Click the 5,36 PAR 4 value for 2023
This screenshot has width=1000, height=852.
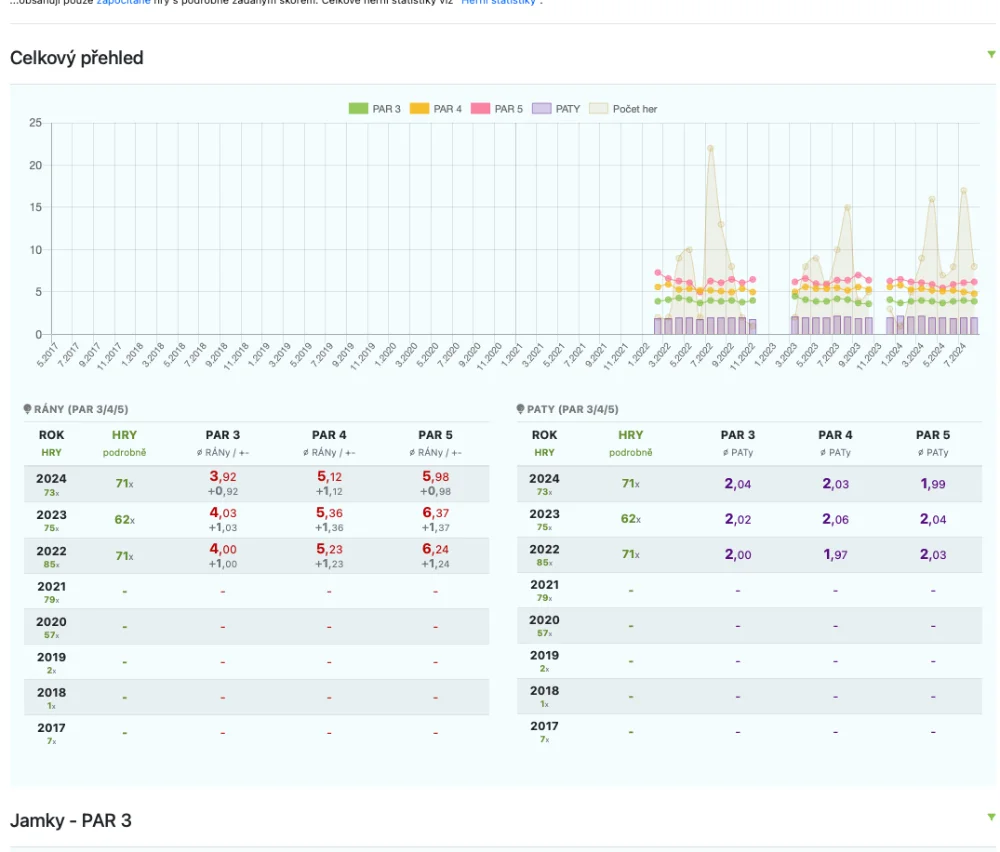pos(329,513)
